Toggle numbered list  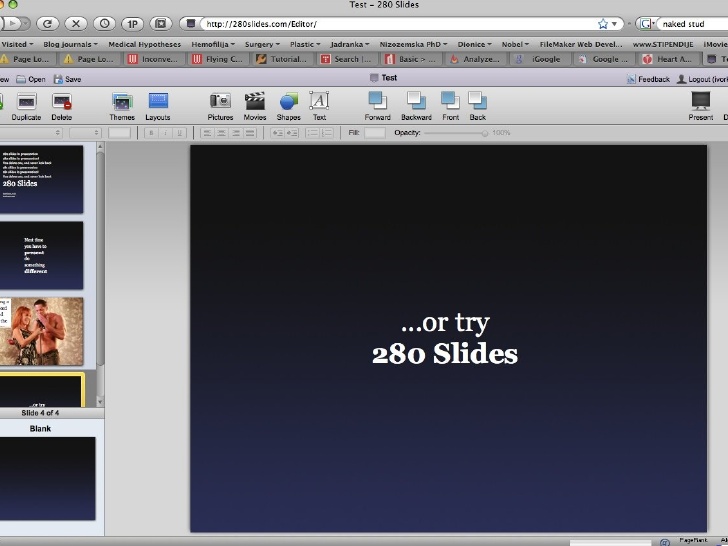[x=327, y=133]
